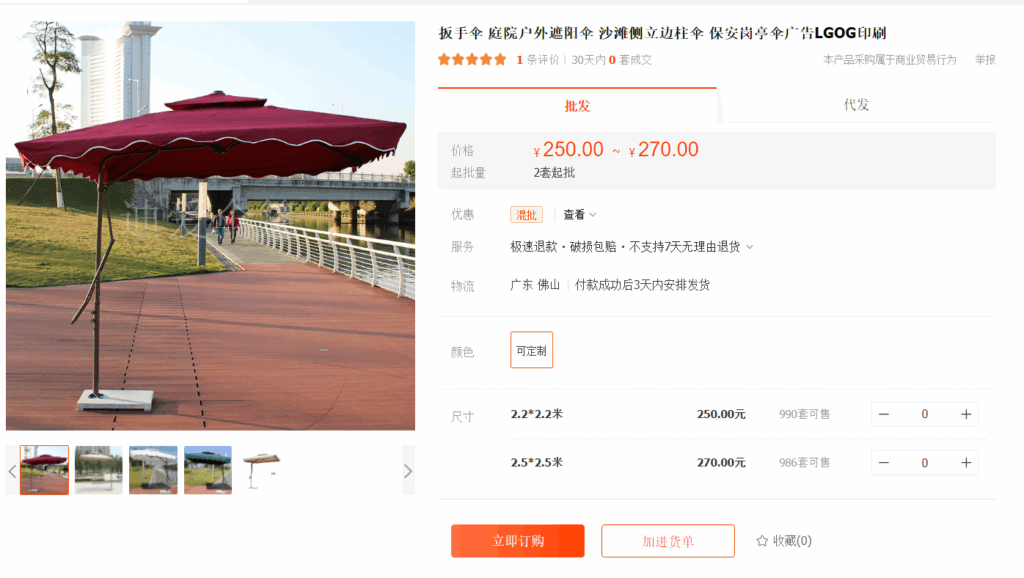Switch to the 代发 tab
The height and width of the screenshot is (578, 1024).
pos(856,105)
